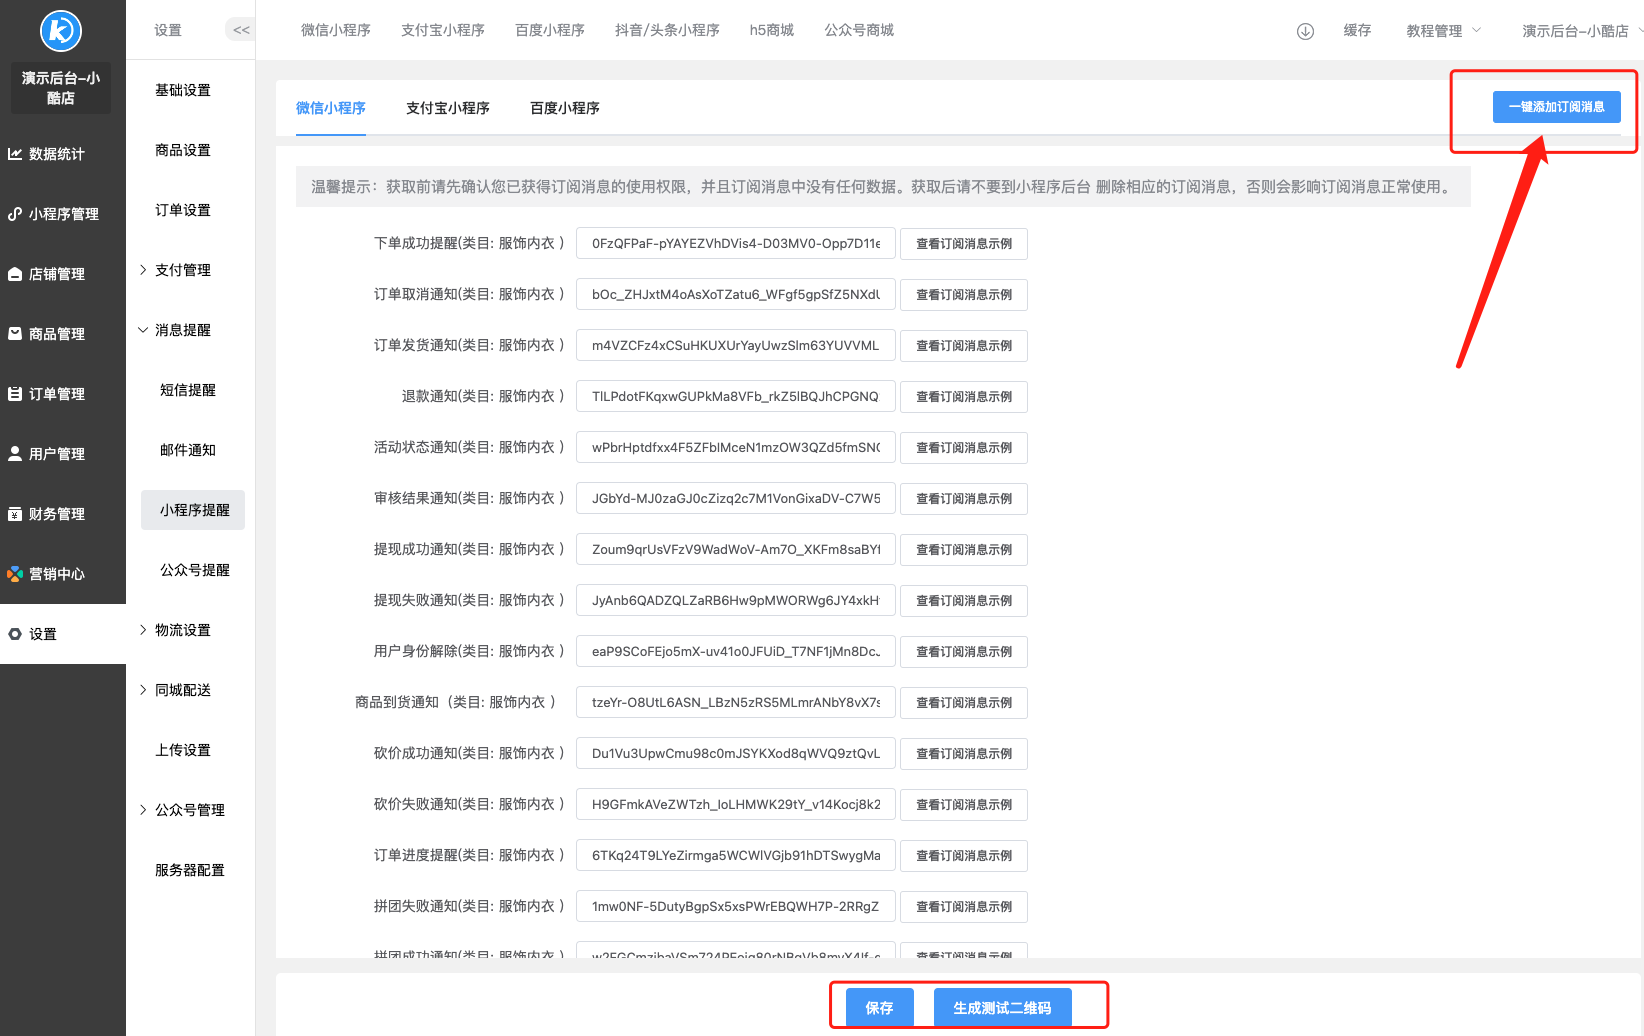View subscription example for 活动状态通知
Viewport: 1644px width, 1036px height.
pos(964,448)
